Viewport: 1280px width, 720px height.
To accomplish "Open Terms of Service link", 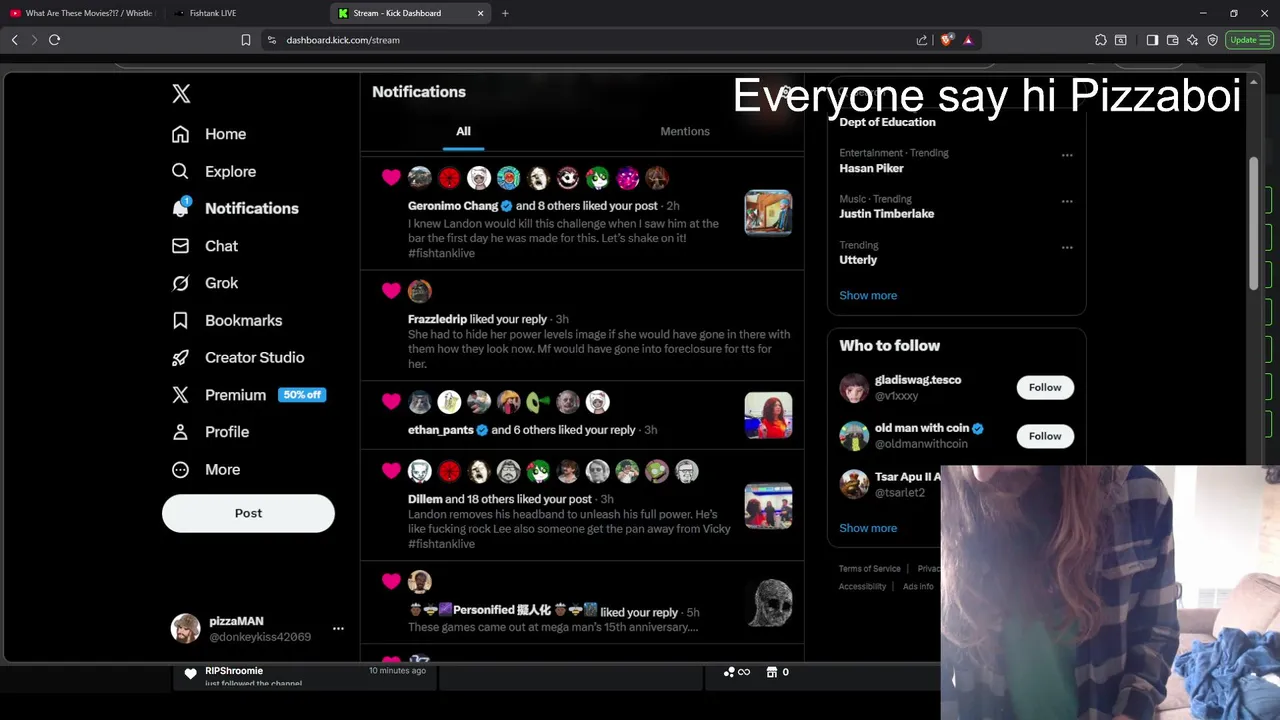I will pyautogui.click(x=869, y=569).
